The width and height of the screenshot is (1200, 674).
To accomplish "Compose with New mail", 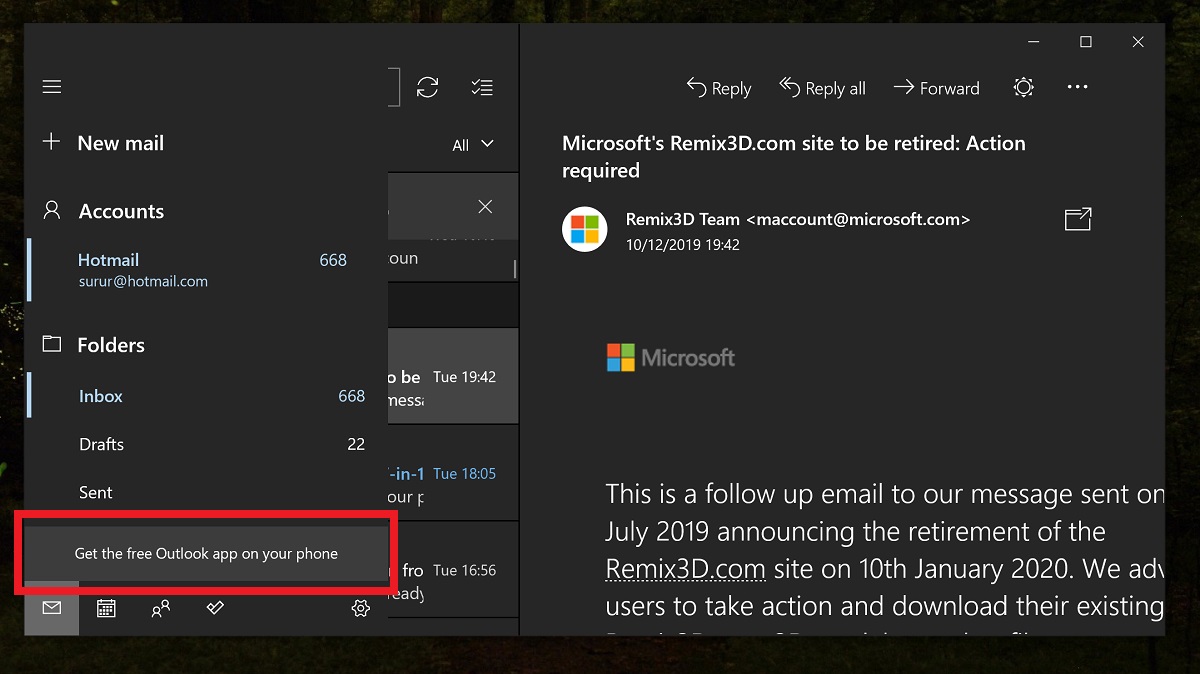I will point(103,143).
